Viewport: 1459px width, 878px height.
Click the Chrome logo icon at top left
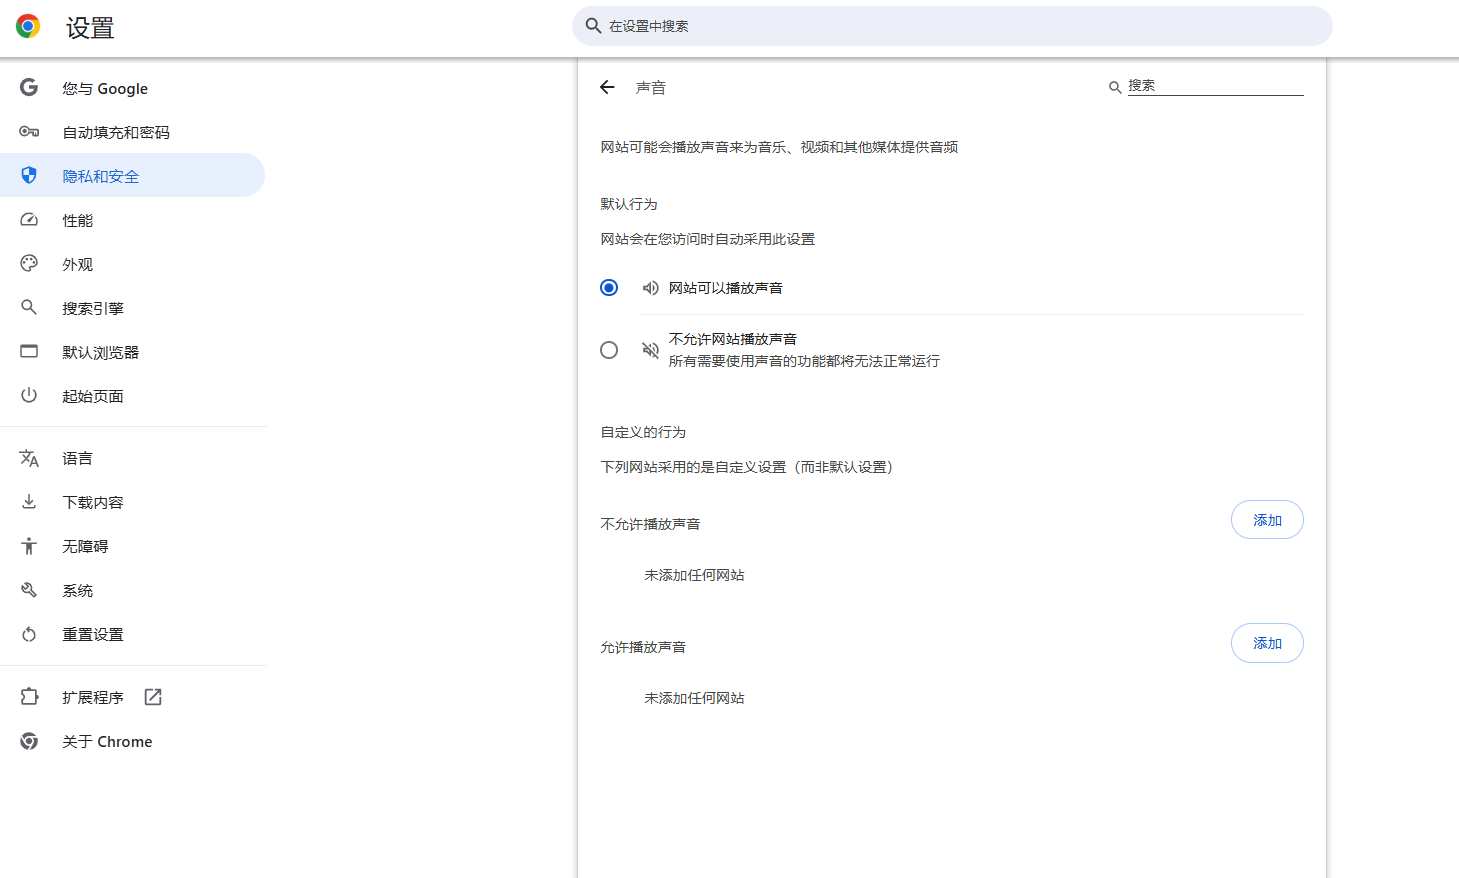(28, 27)
